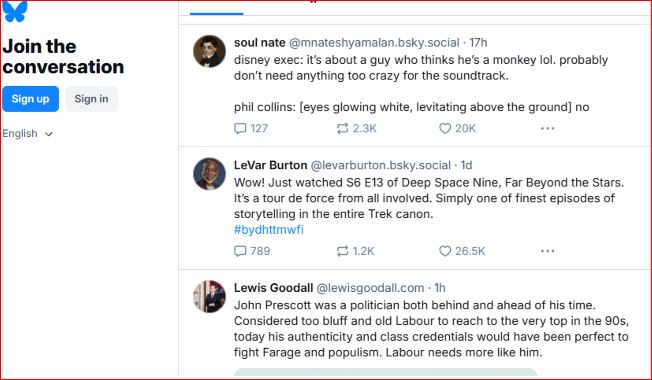The image size is (652, 380).
Task: Click the Sign in button
Action: pos(91,99)
